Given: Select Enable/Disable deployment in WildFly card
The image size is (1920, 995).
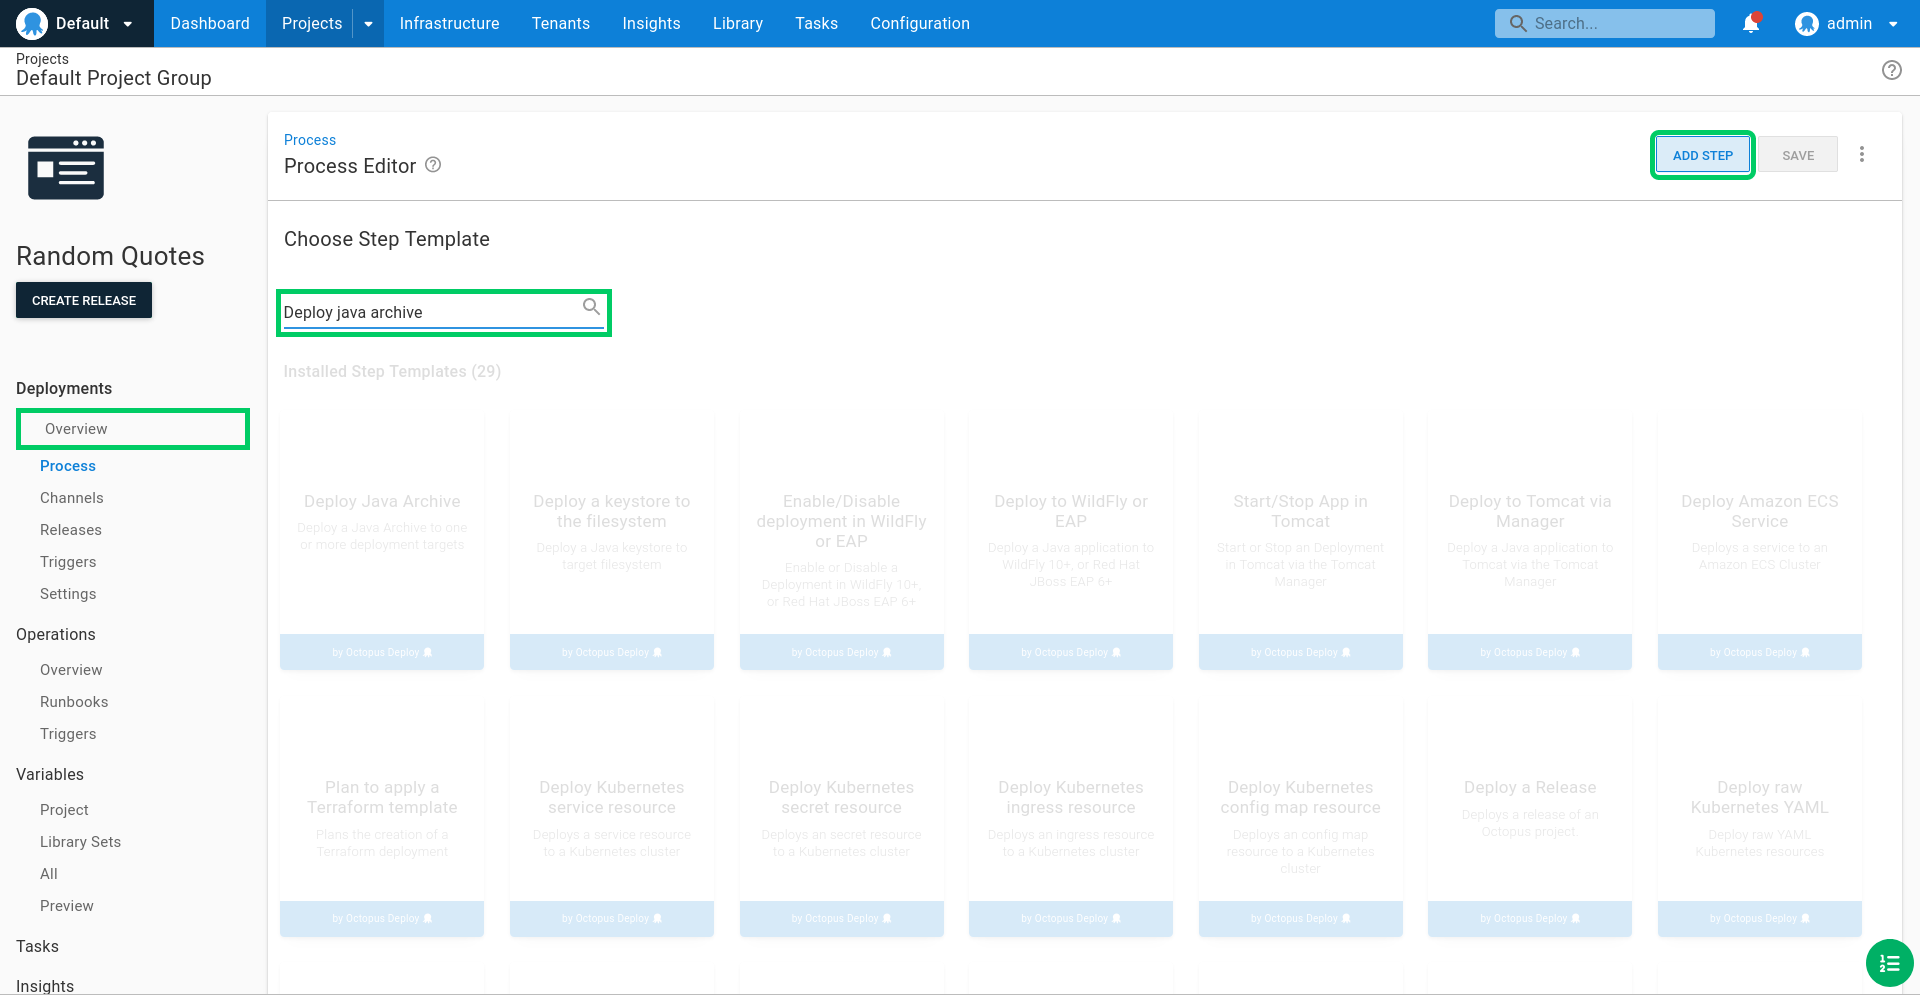Looking at the screenshot, I should [x=841, y=542].
